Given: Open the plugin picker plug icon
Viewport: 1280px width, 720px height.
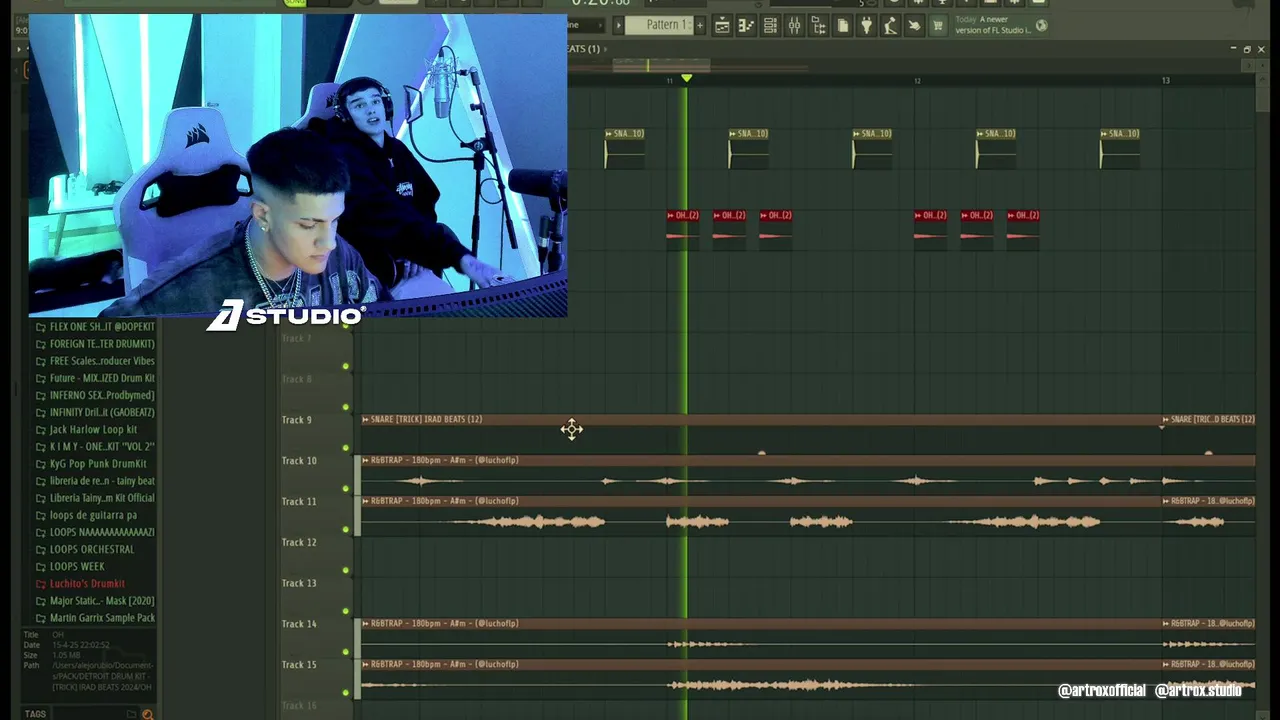Looking at the screenshot, I should click(866, 26).
